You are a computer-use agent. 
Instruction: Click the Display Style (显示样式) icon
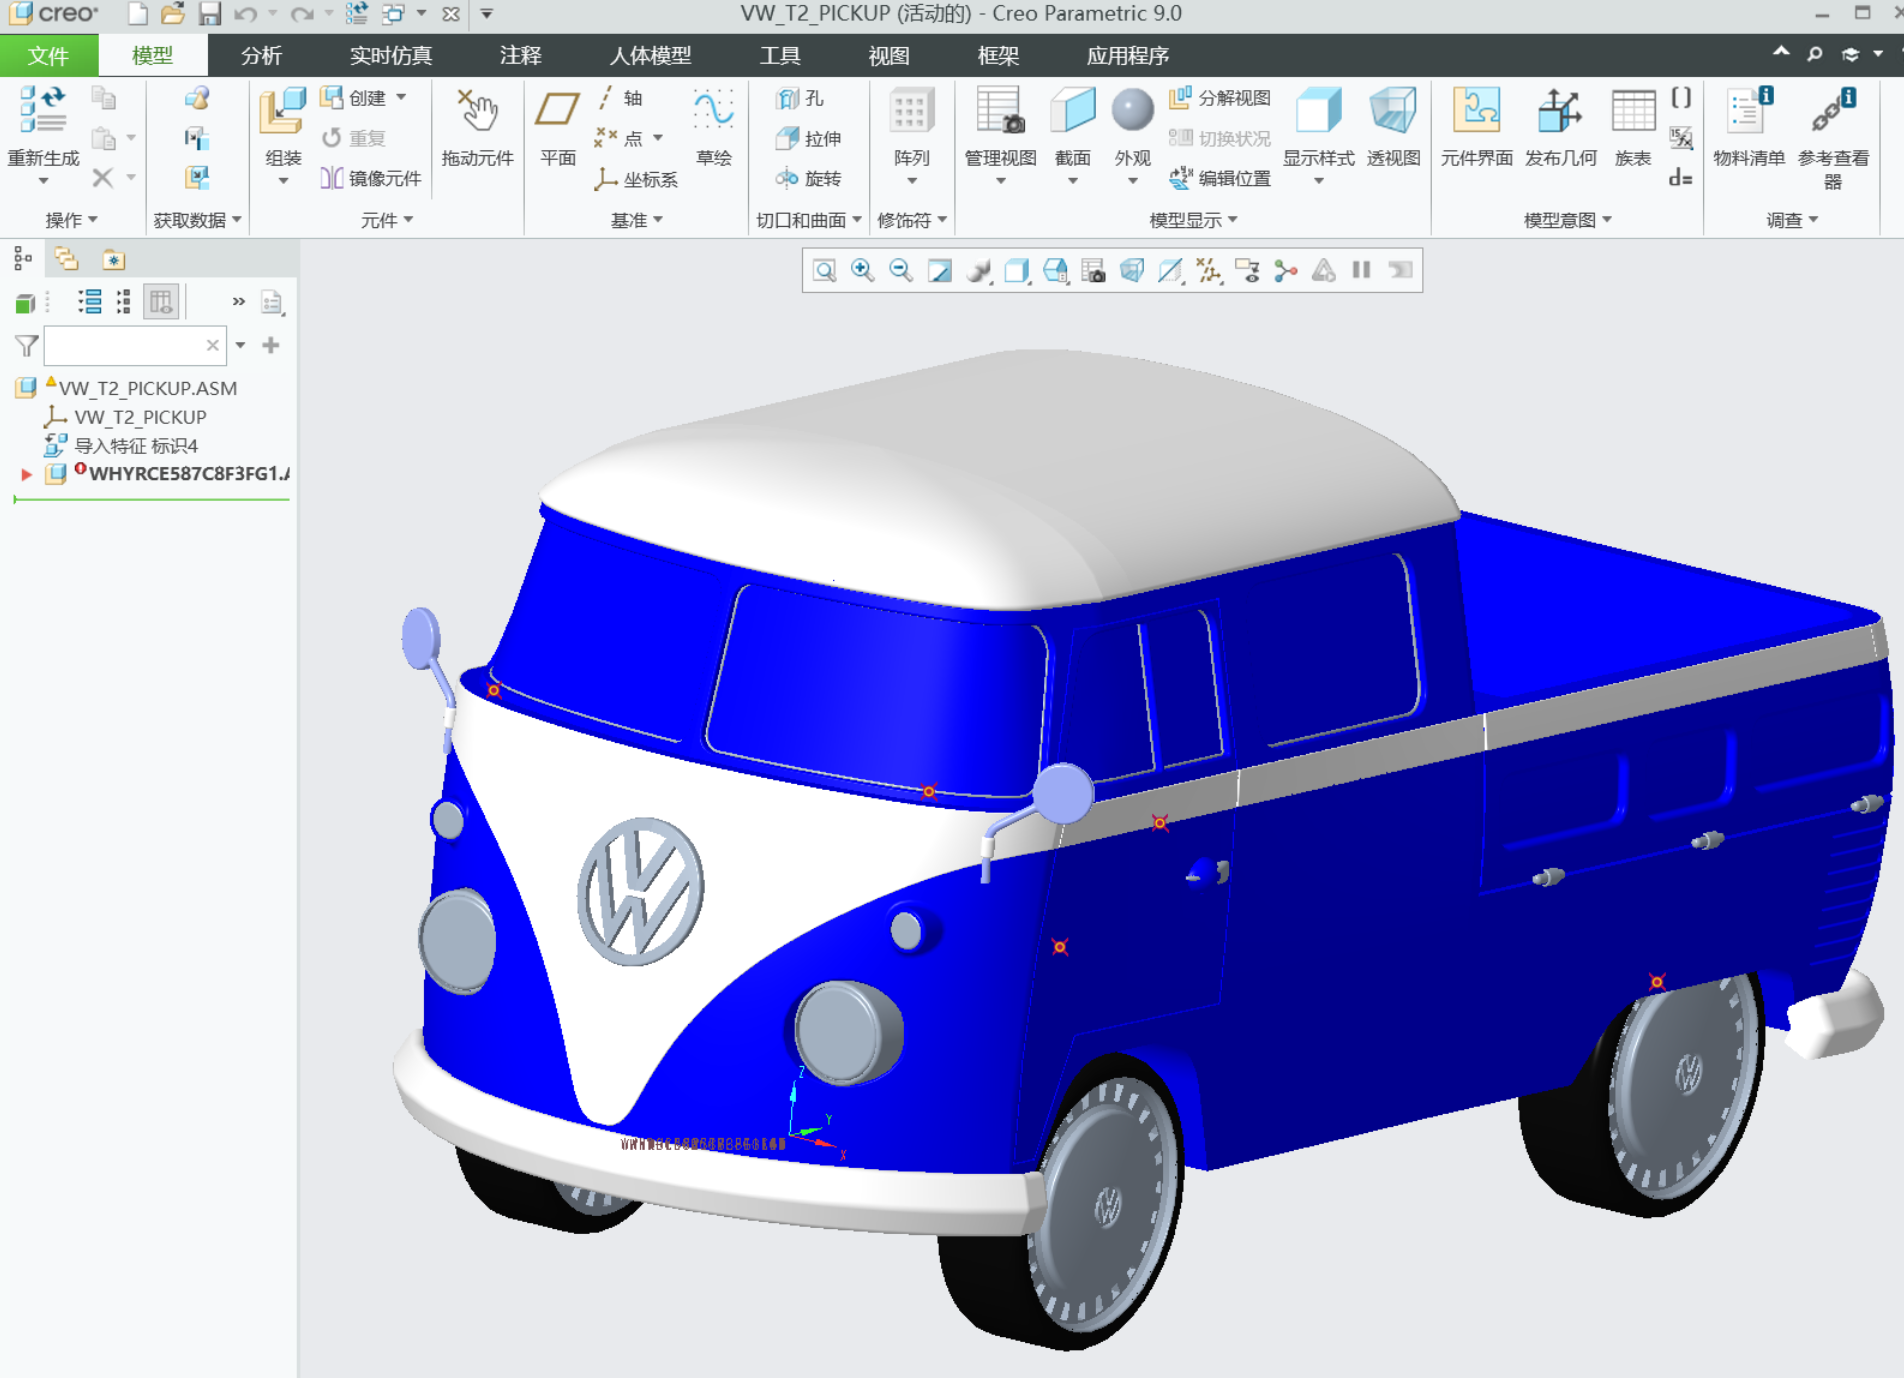[x=1319, y=110]
